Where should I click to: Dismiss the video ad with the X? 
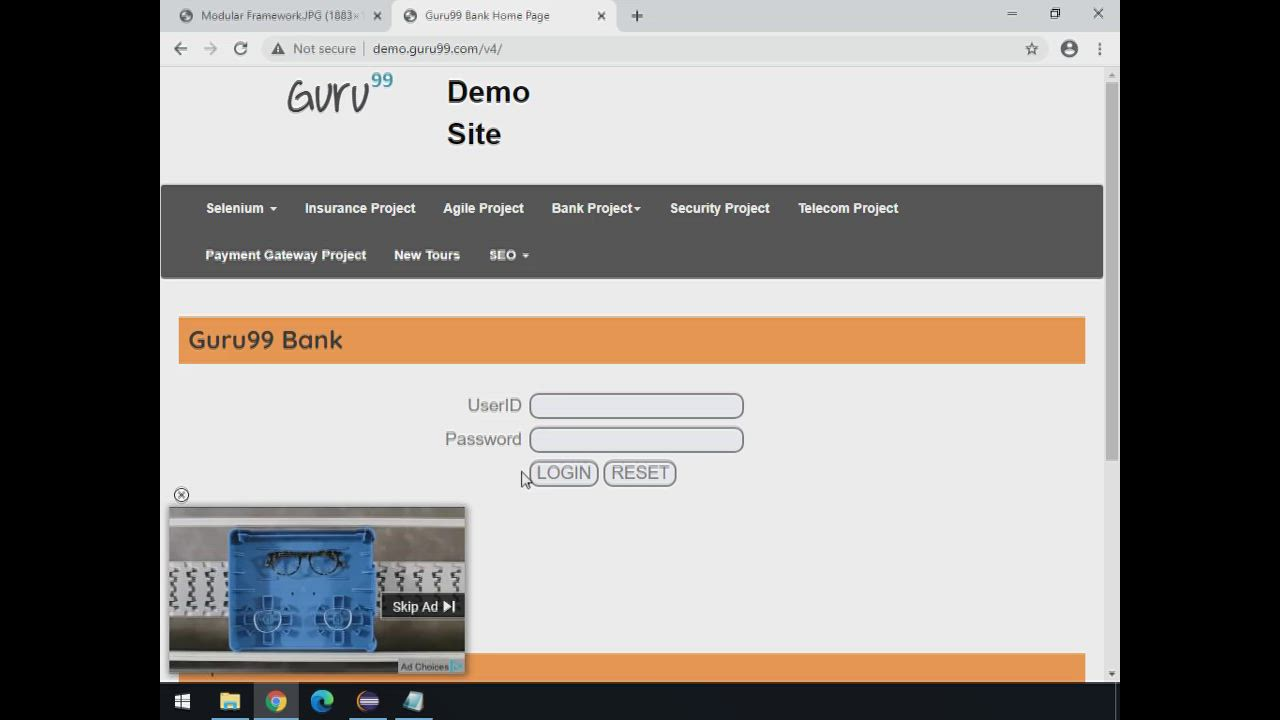tap(181, 495)
